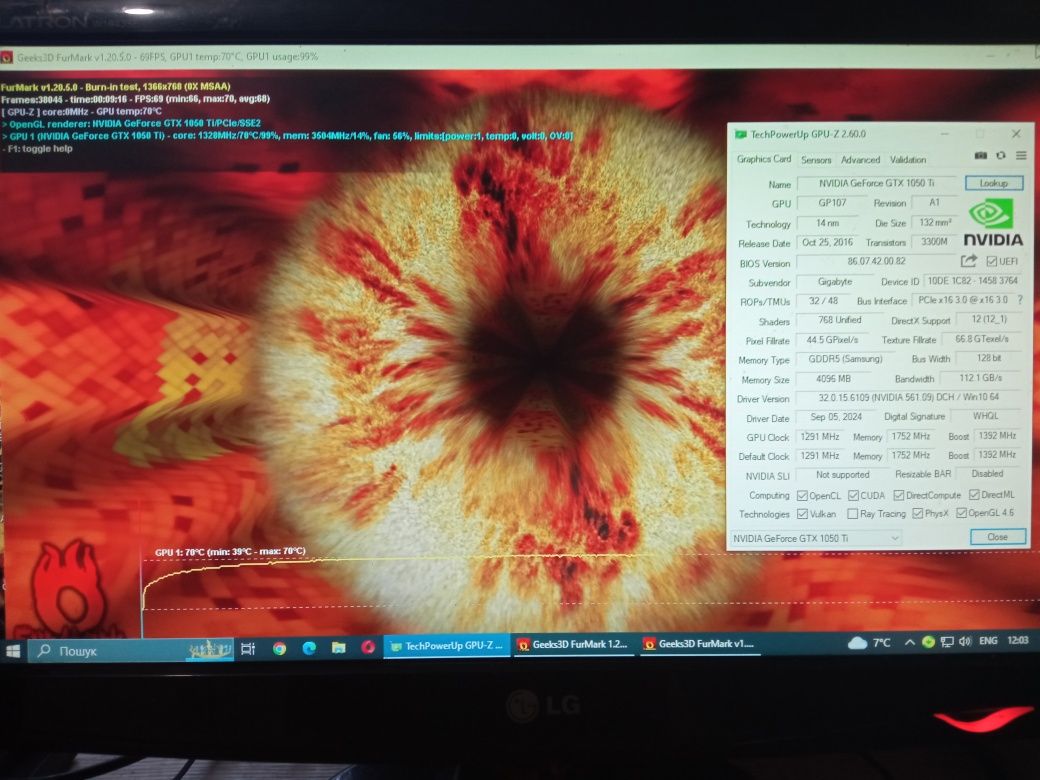The image size is (1040, 780).
Task: Click the Lookup button
Action: pos(994,182)
